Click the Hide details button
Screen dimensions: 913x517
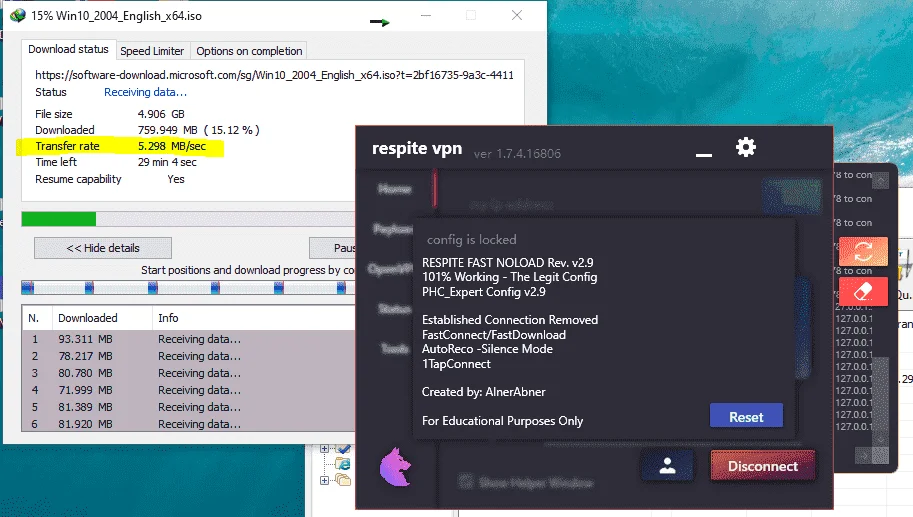click(103, 248)
